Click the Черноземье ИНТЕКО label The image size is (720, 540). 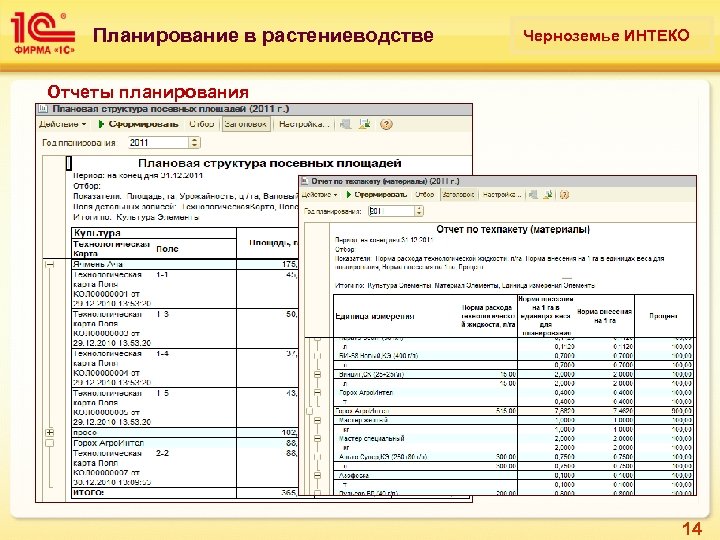606,36
